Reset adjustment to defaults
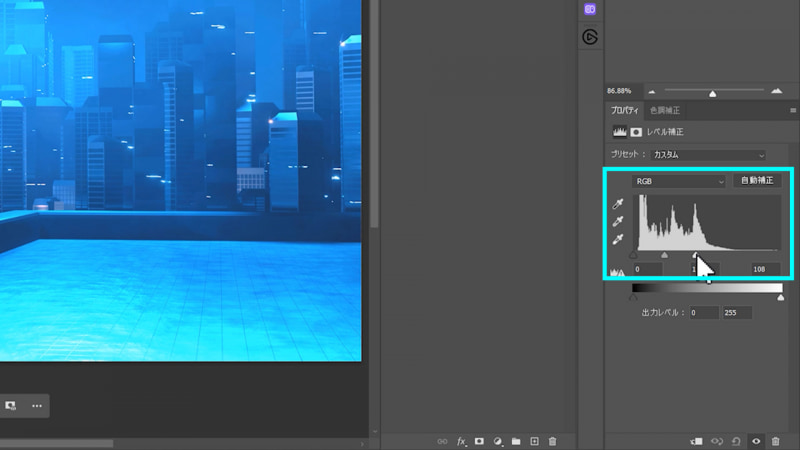800x450 pixels. pos(736,441)
